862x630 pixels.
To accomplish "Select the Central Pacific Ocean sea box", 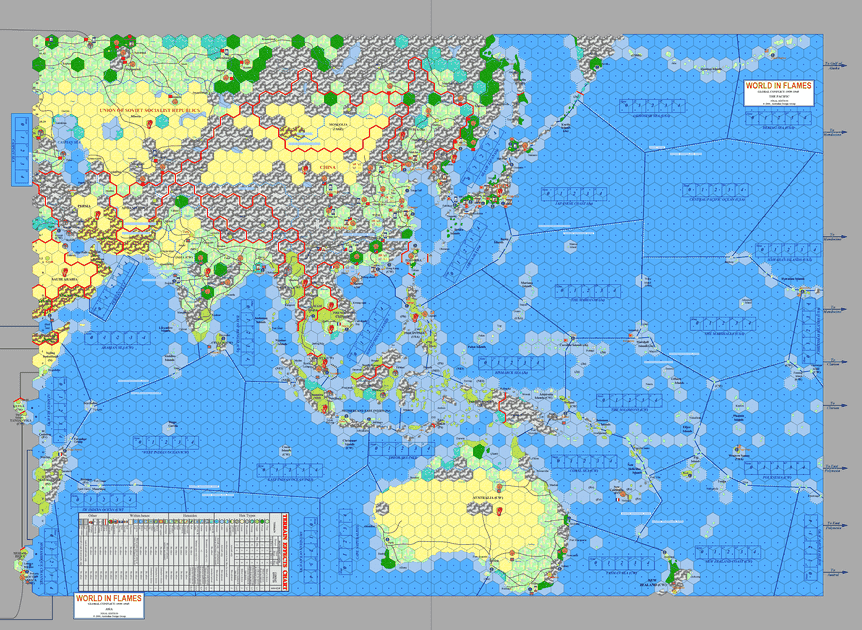I will (715, 190).
